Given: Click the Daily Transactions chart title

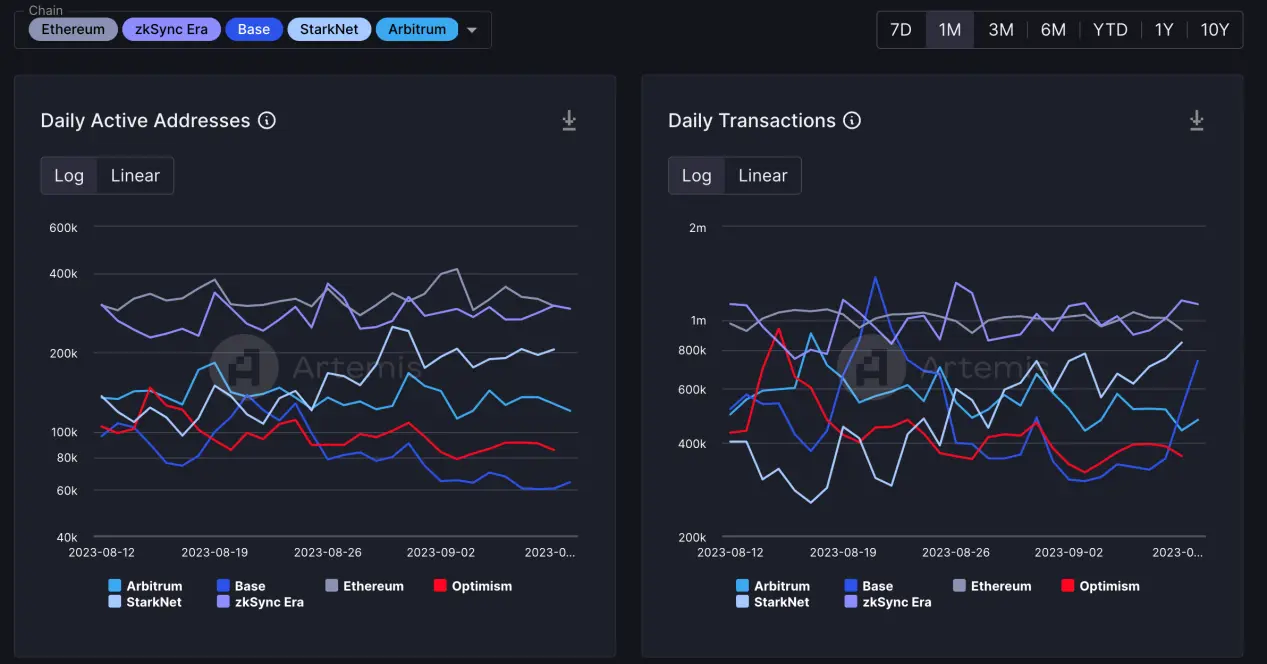Looking at the screenshot, I should click(752, 121).
